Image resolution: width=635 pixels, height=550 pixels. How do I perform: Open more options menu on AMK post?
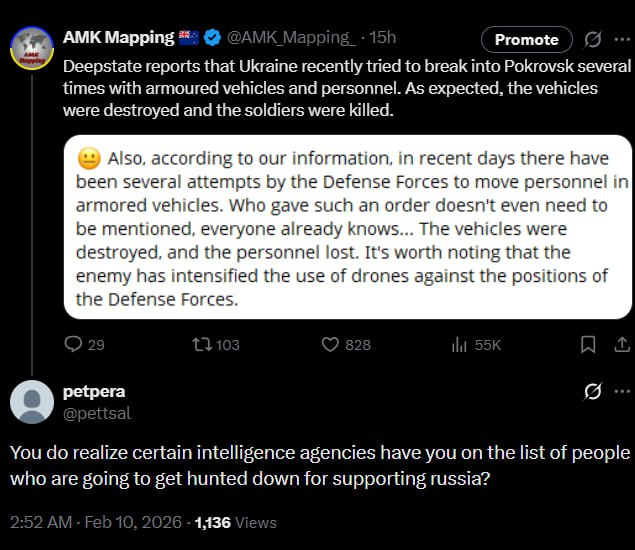click(624, 39)
